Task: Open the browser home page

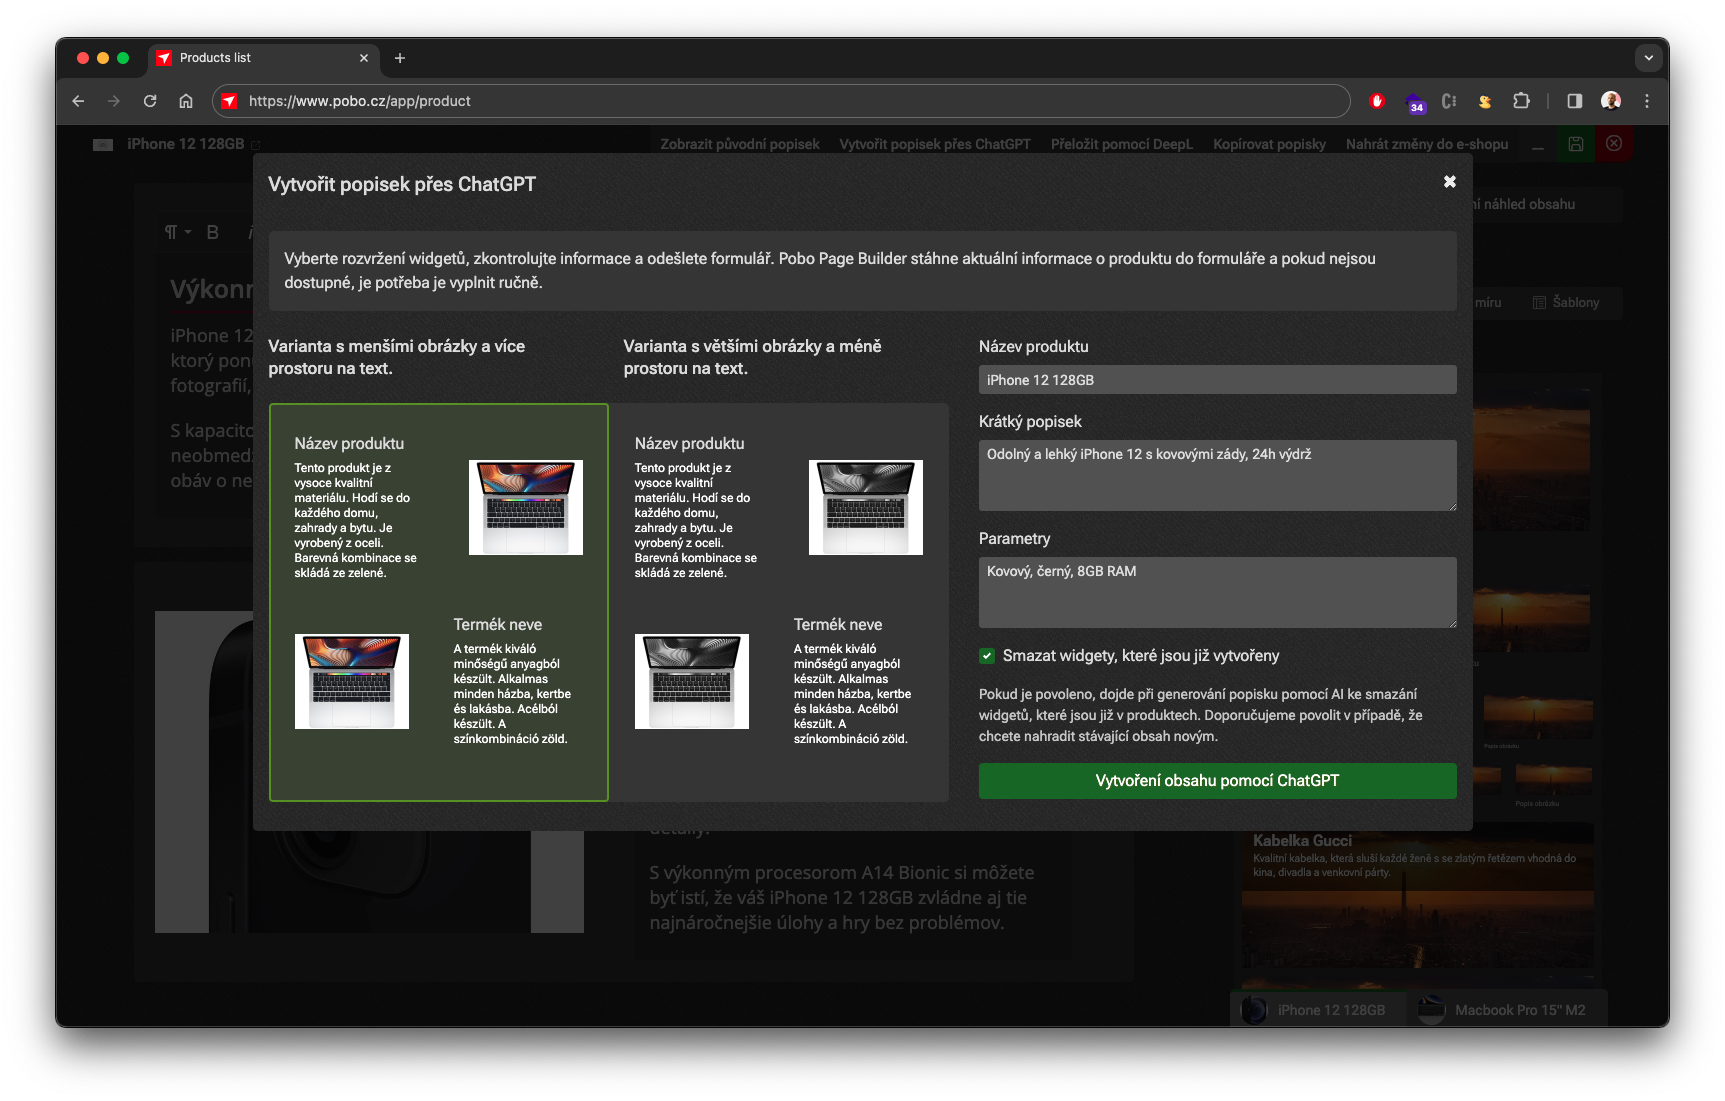Action: coord(186,101)
